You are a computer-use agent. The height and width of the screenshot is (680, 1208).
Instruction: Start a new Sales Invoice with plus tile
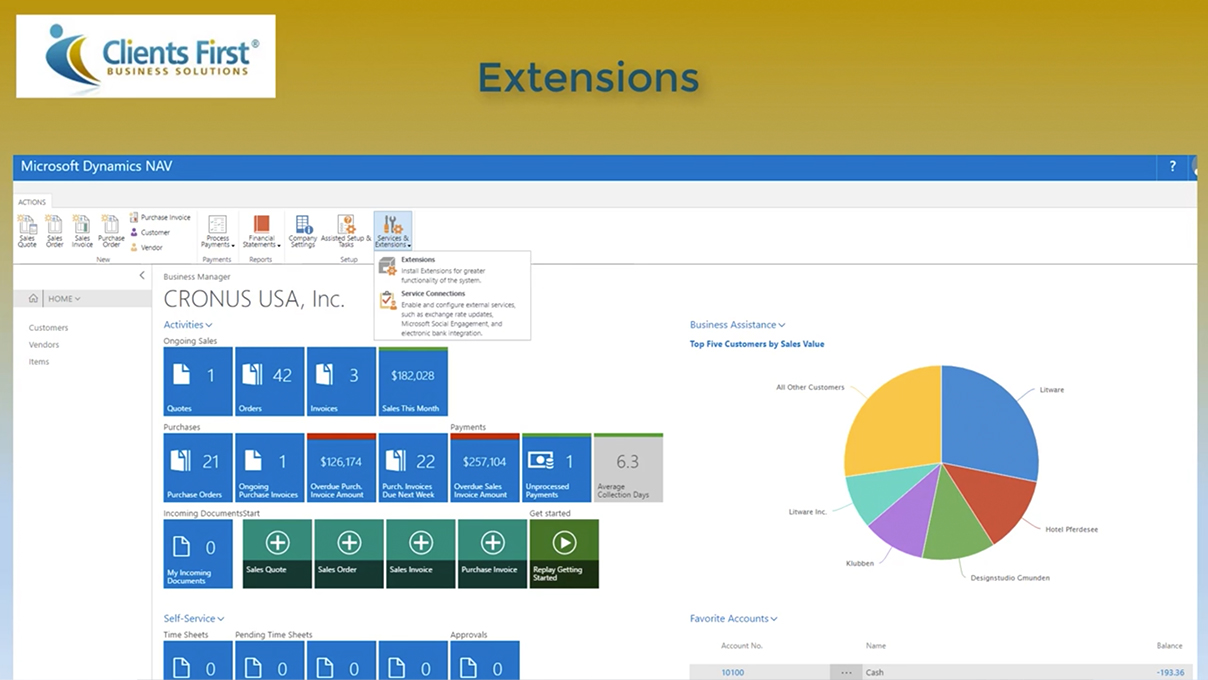coord(421,553)
